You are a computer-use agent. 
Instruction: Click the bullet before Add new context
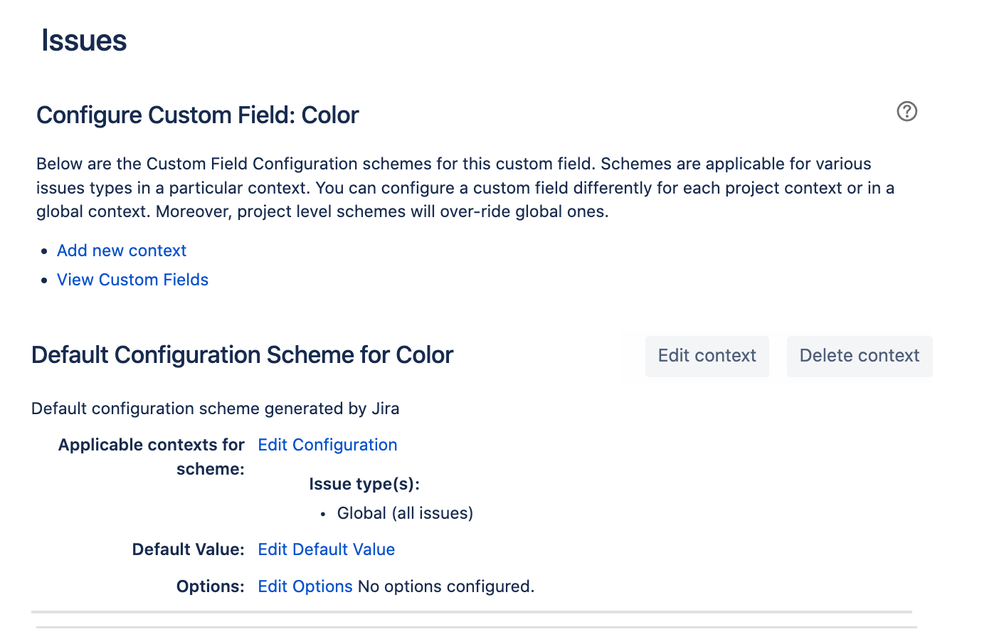(44, 251)
